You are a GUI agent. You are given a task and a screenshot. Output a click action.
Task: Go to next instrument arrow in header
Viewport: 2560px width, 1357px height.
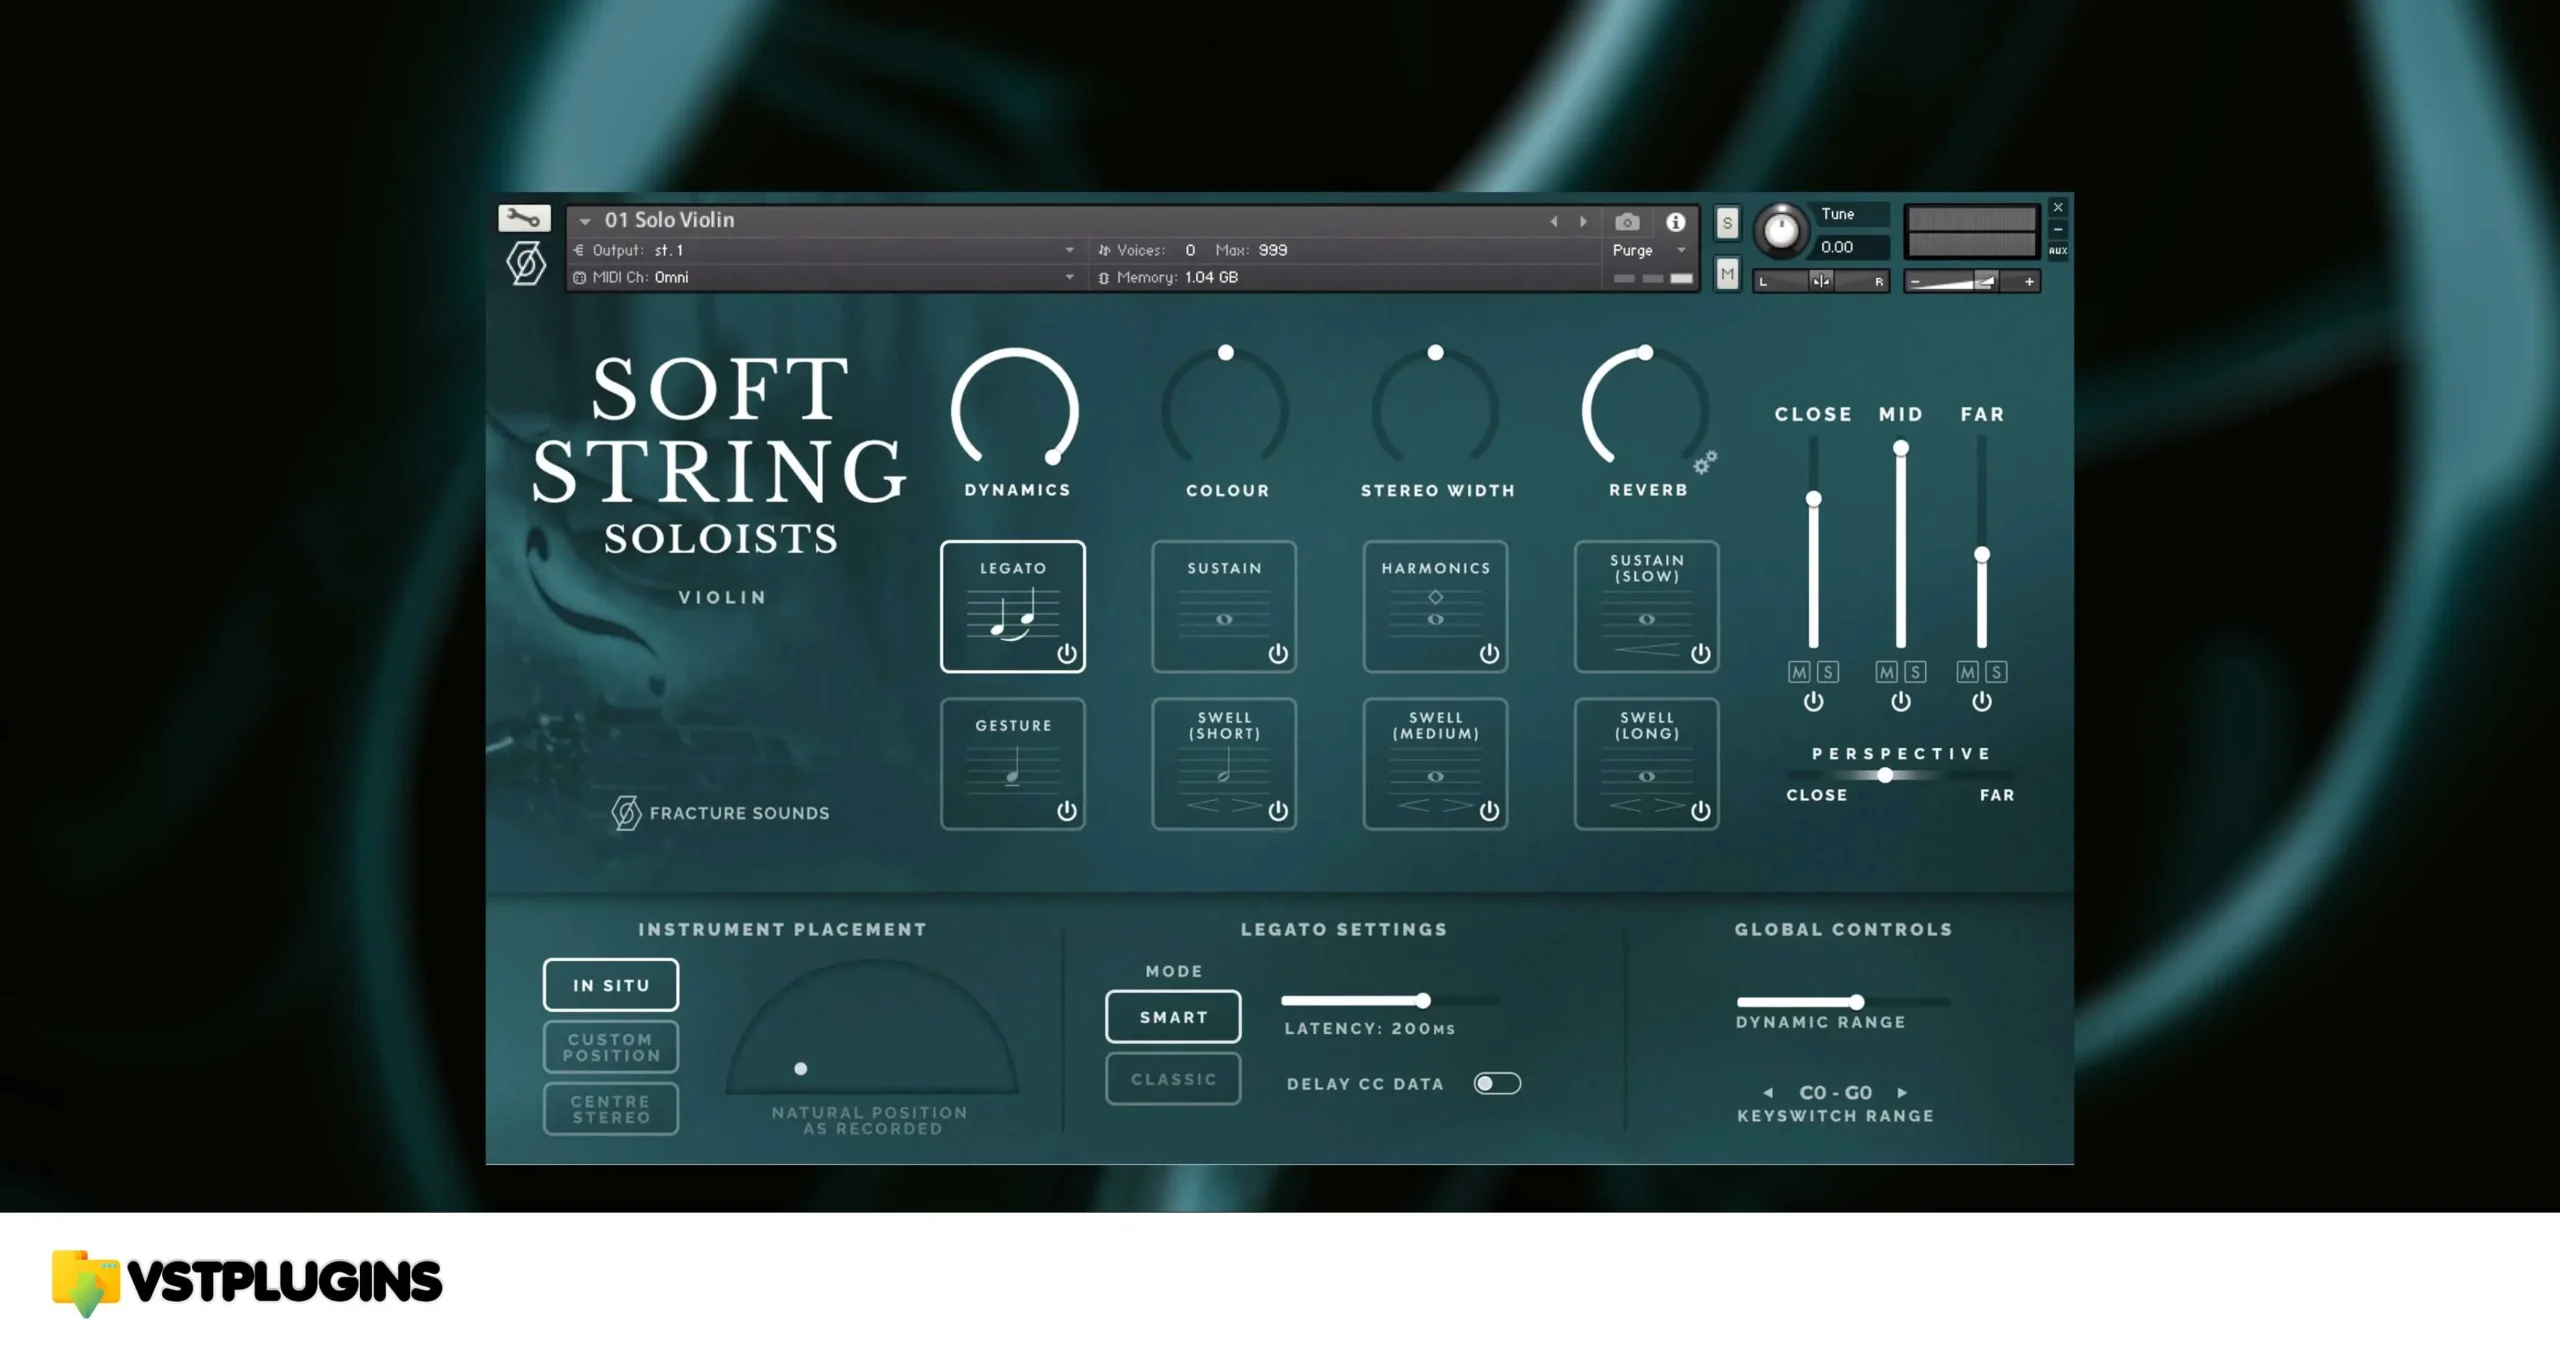[1583, 222]
